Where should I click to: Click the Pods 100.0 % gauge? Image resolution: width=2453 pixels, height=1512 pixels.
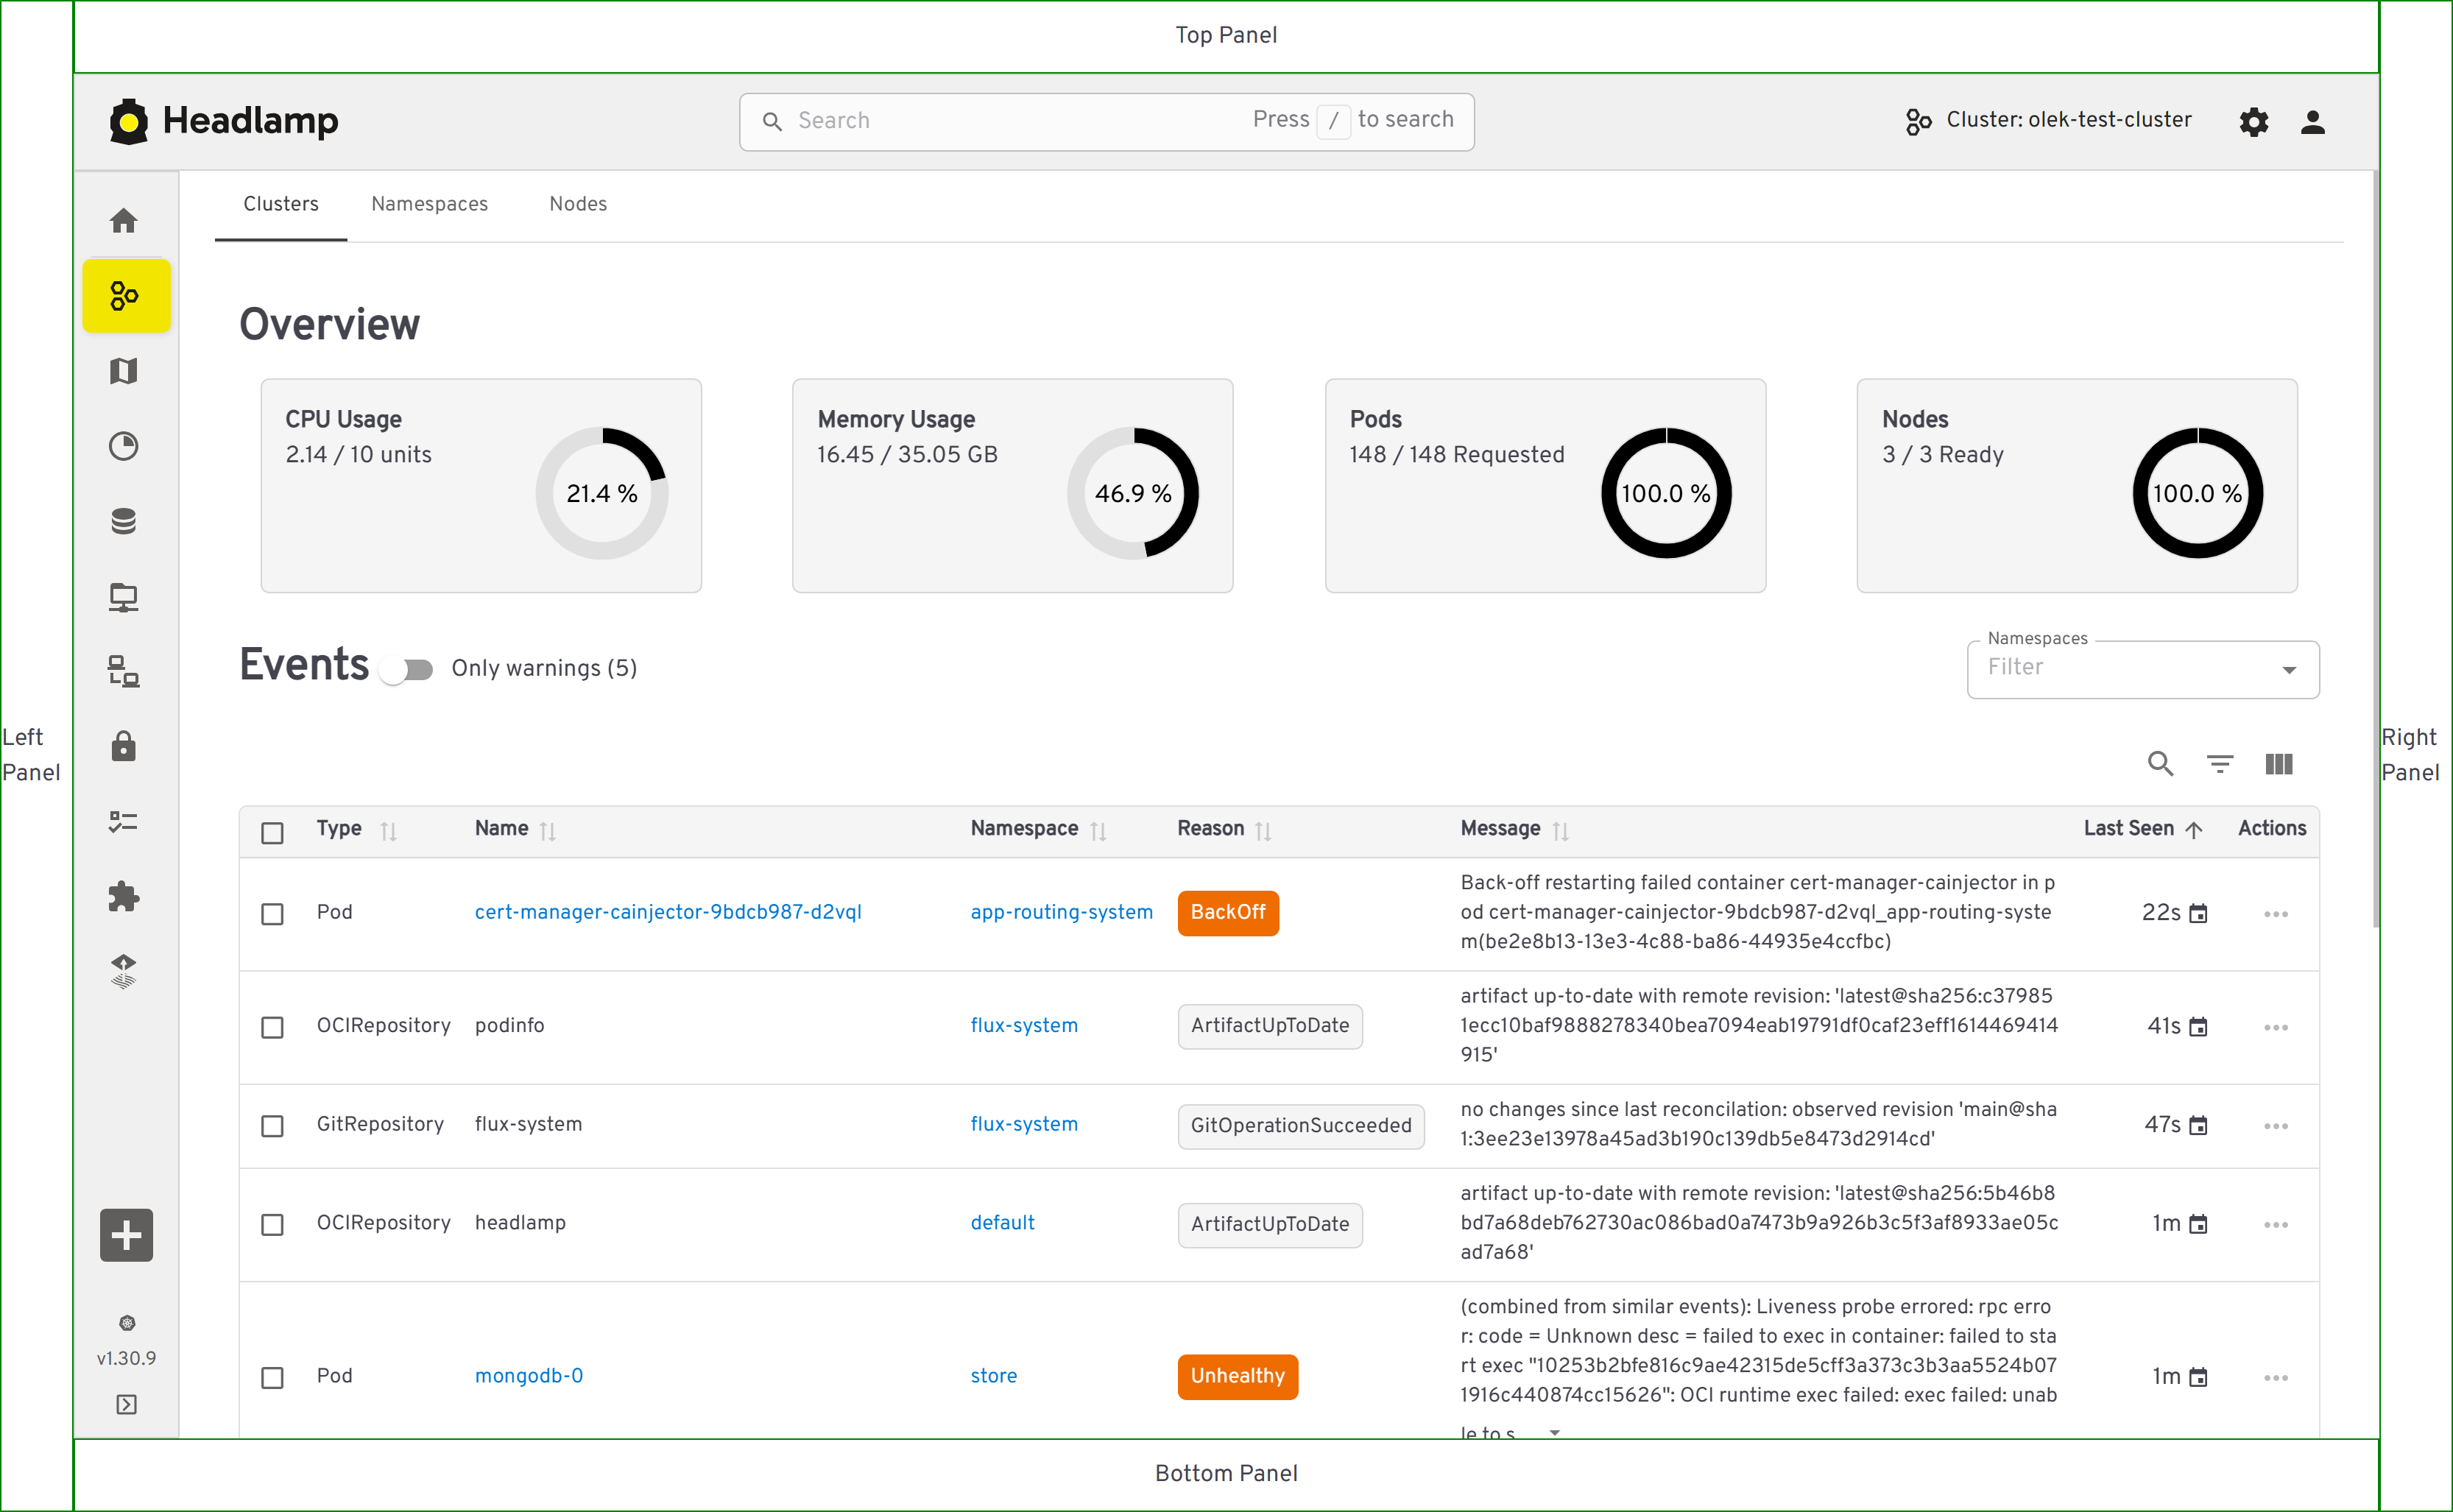click(x=1666, y=493)
